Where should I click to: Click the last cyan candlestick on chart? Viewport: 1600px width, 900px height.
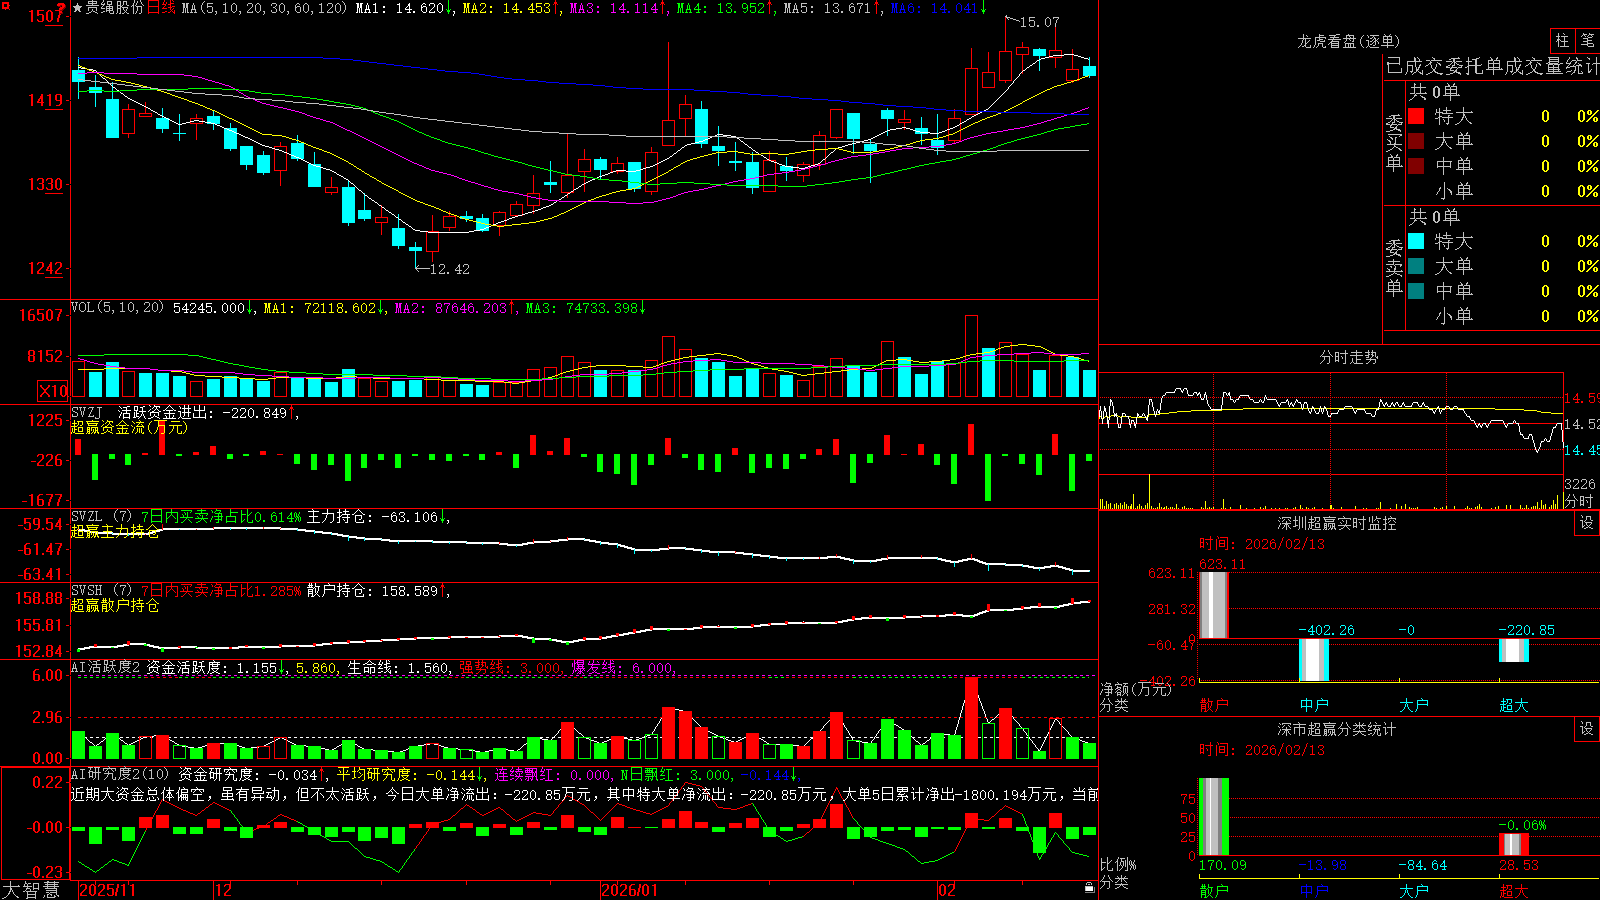1089,71
